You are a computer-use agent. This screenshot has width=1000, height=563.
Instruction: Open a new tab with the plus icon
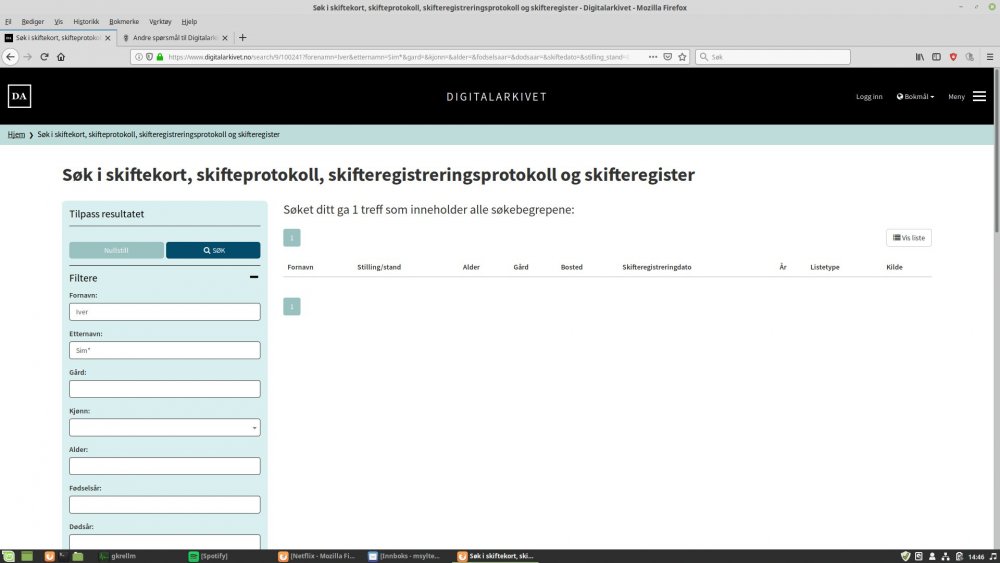(x=243, y=37)
